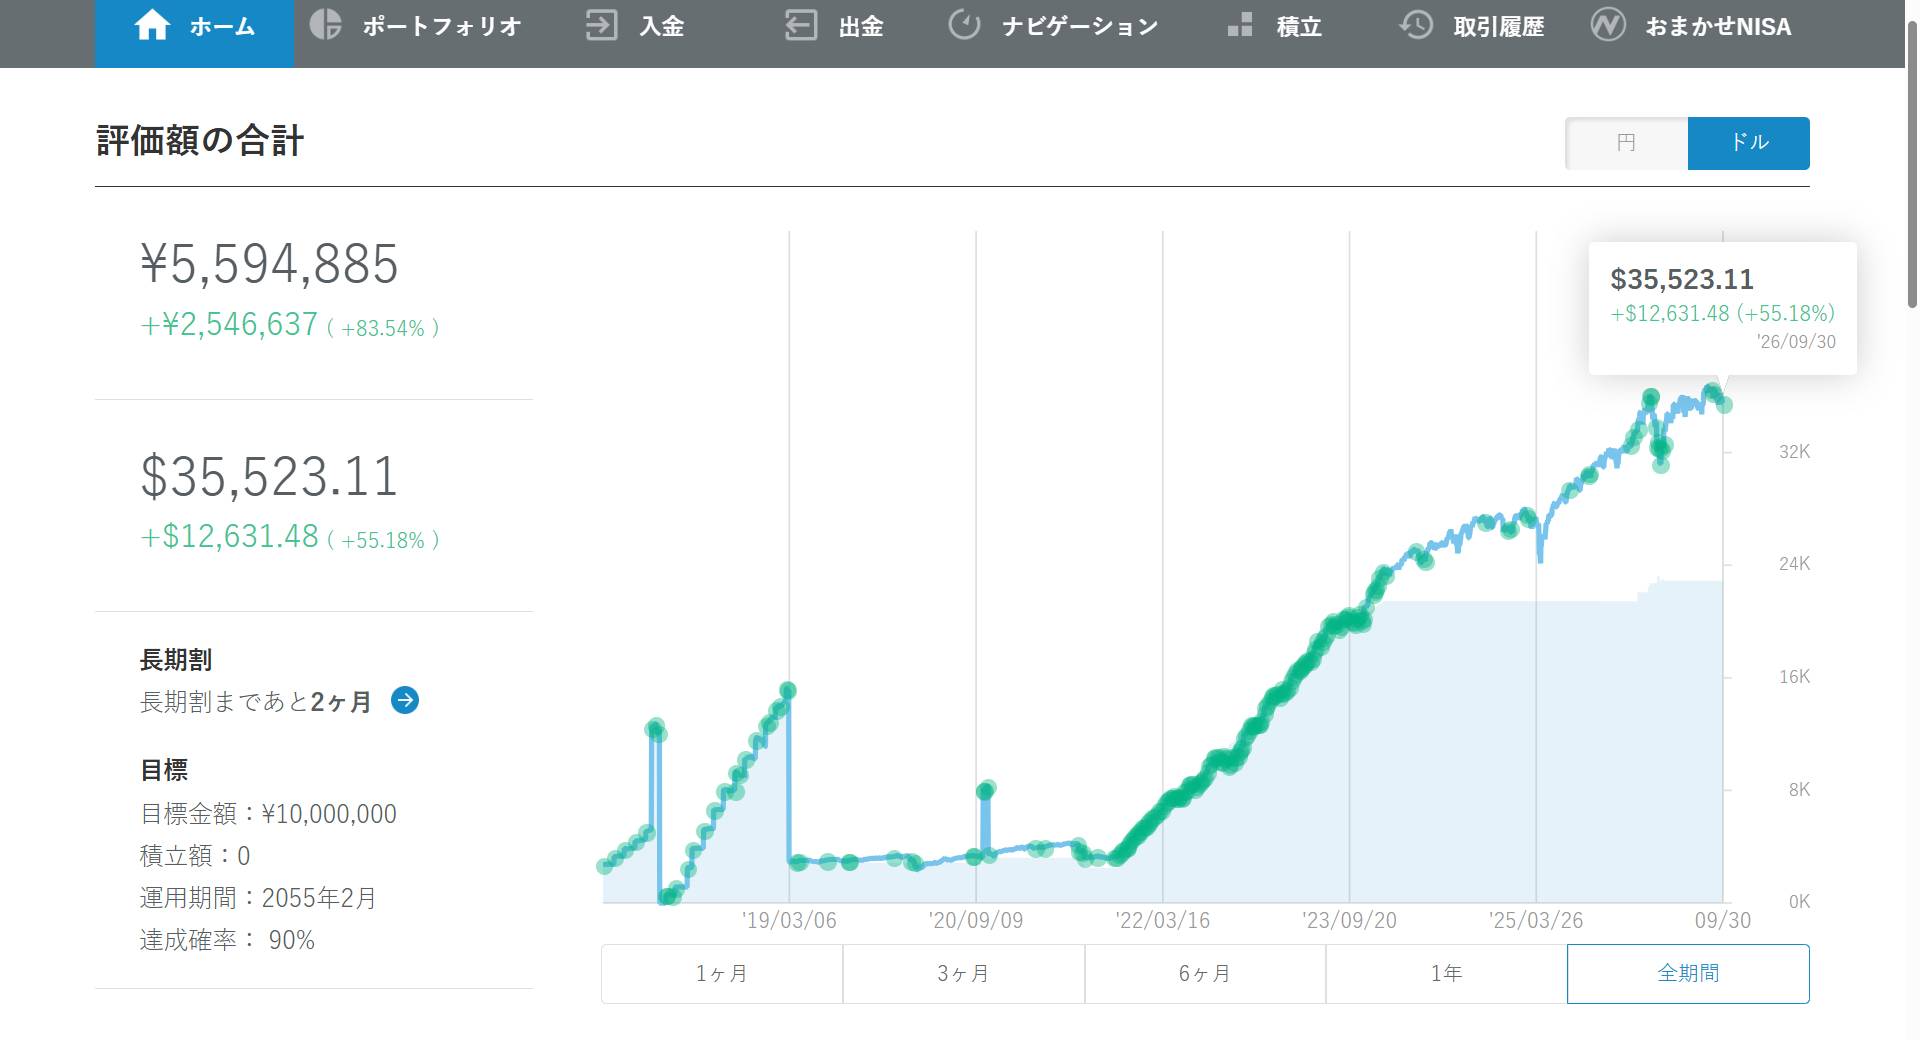The height and width of the screenshot is (1040, 1920).
Task: Select the 1年 chart range
Action: tap(1446, 973)
